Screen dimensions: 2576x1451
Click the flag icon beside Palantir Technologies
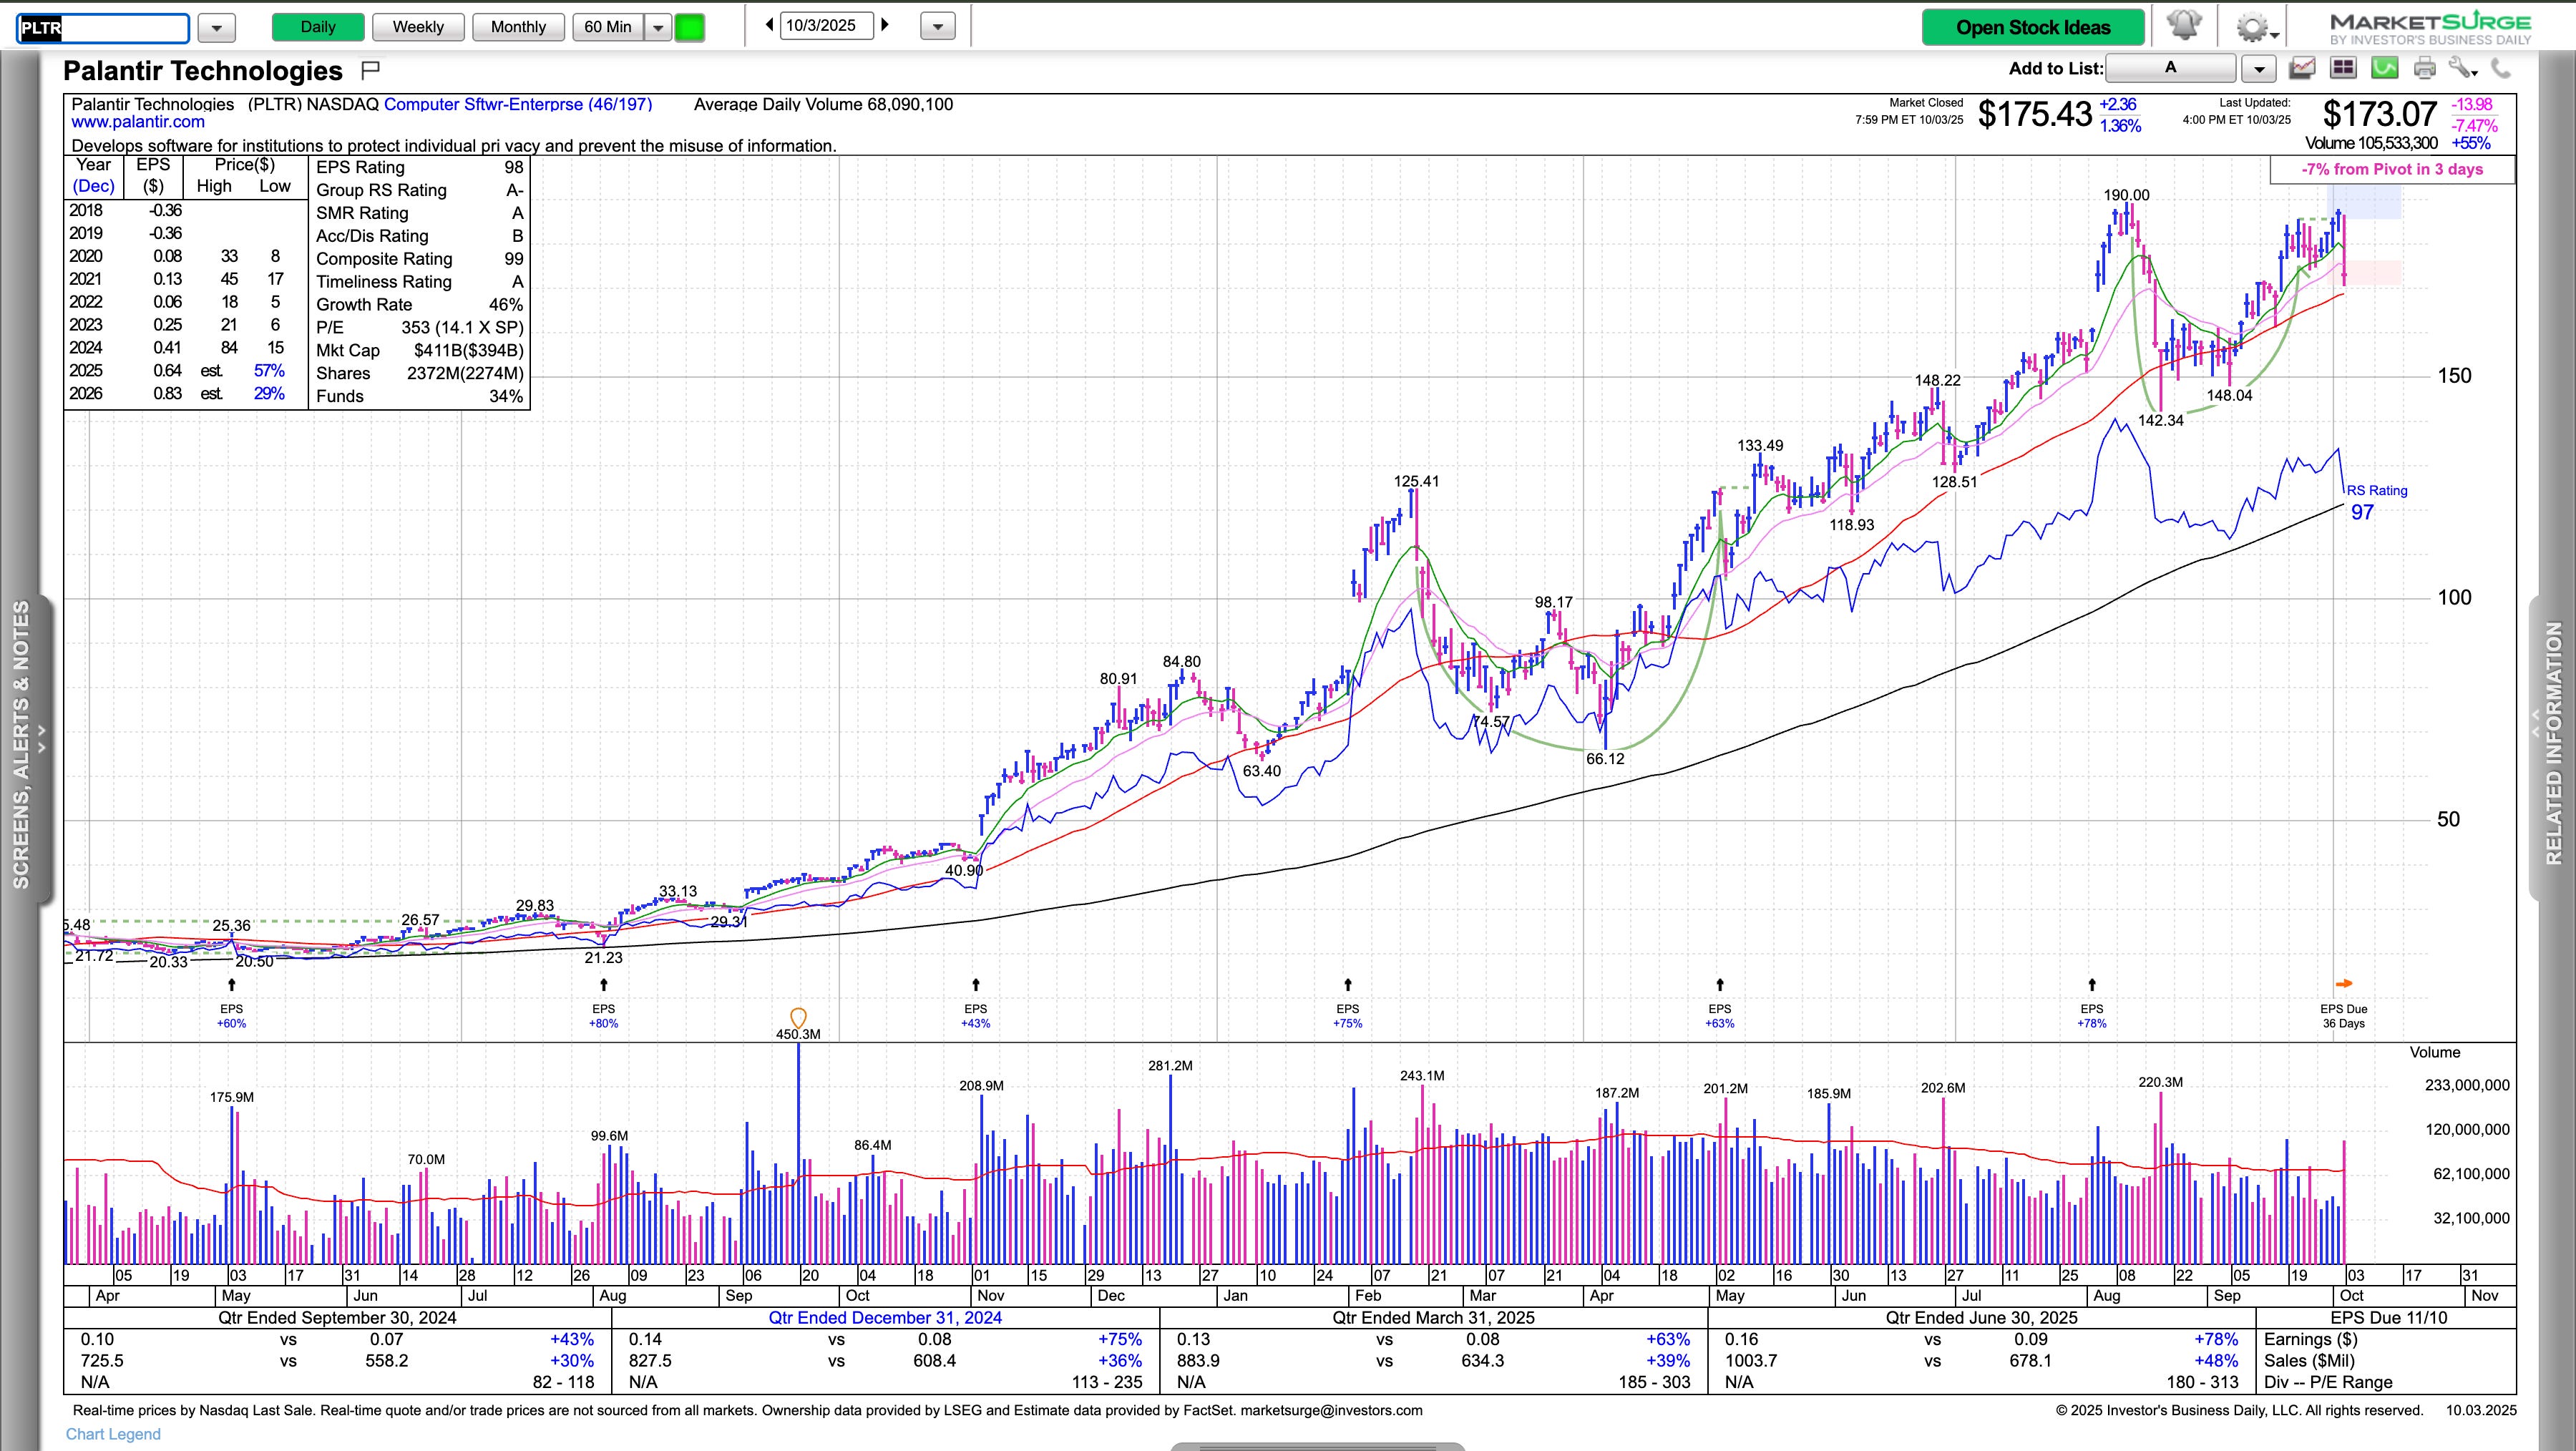coord(370,70)
